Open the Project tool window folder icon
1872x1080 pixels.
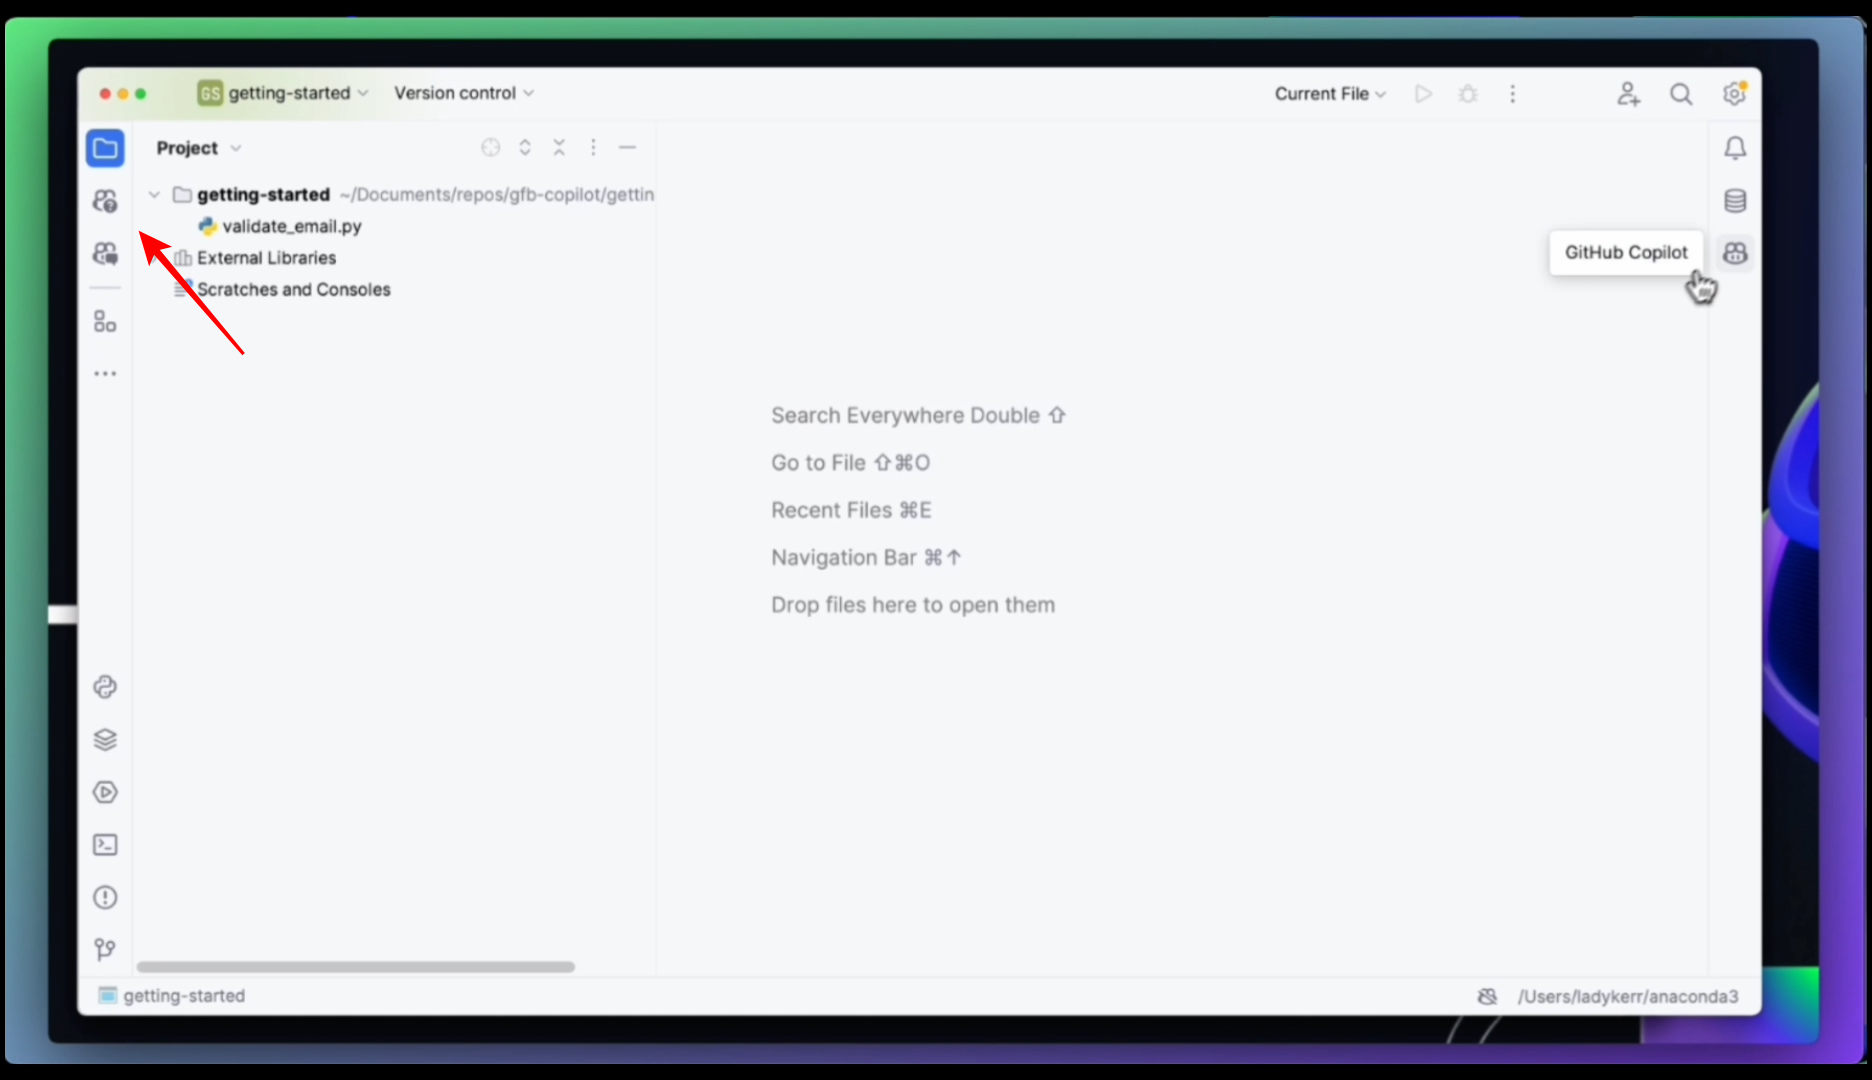point(105,148)
